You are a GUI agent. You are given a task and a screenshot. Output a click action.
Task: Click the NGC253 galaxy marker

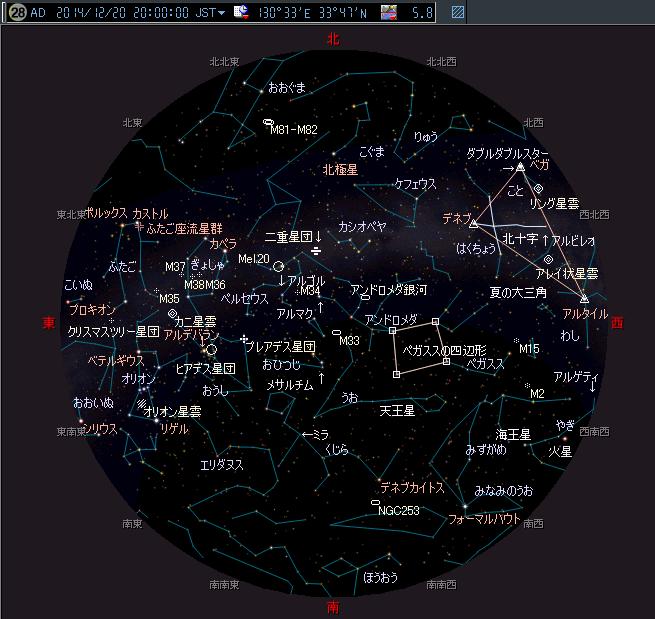(x=374, y=501)
